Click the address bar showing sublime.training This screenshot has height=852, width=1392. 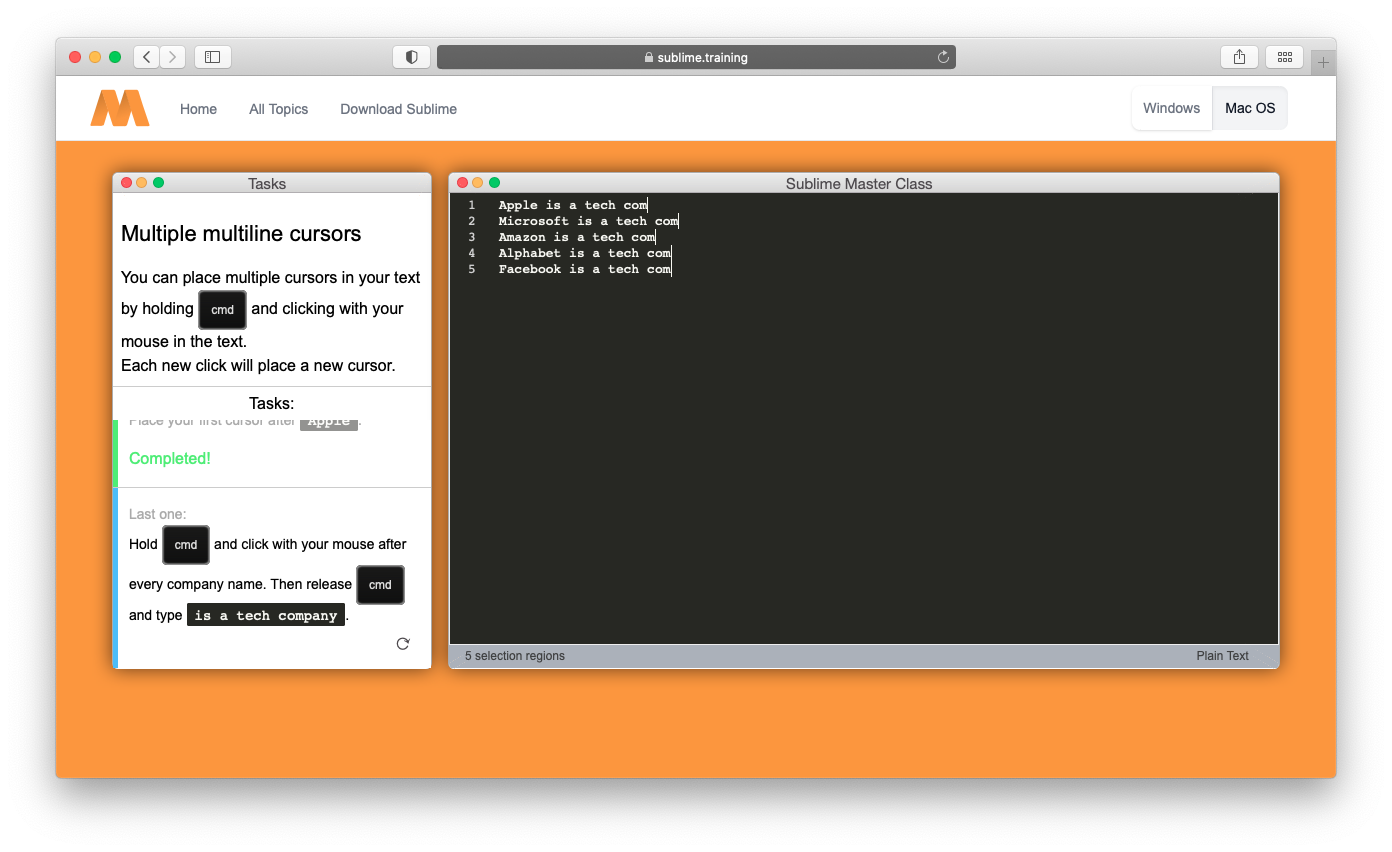pos(695,57)
